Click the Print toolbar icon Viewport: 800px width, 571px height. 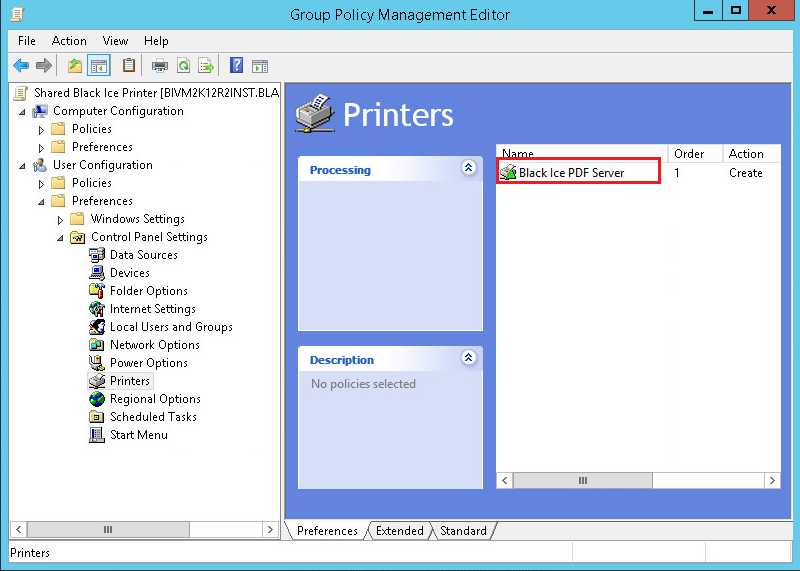(x=160, y=66)
